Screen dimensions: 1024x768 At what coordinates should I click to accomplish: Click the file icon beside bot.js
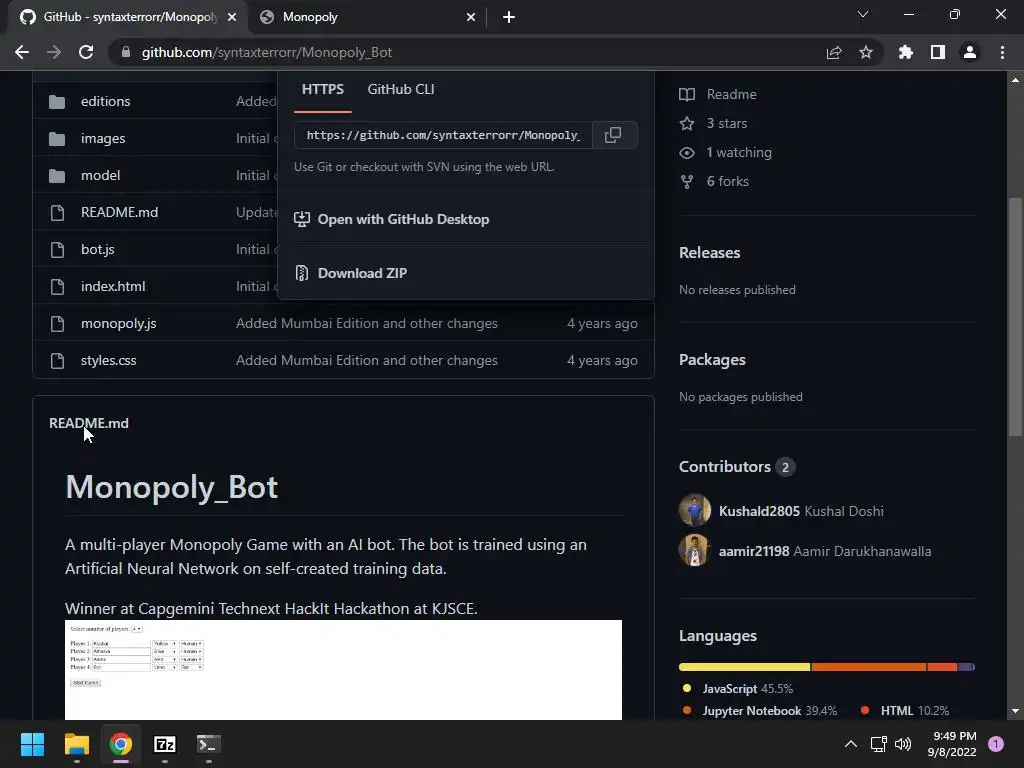tap(57, 249)
